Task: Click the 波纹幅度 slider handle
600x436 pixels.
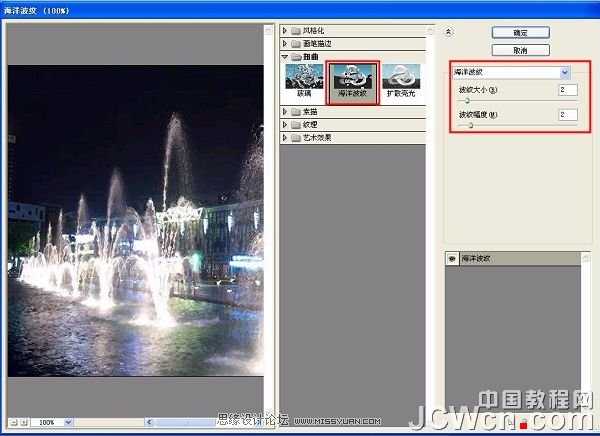Action: coord(471,125)
